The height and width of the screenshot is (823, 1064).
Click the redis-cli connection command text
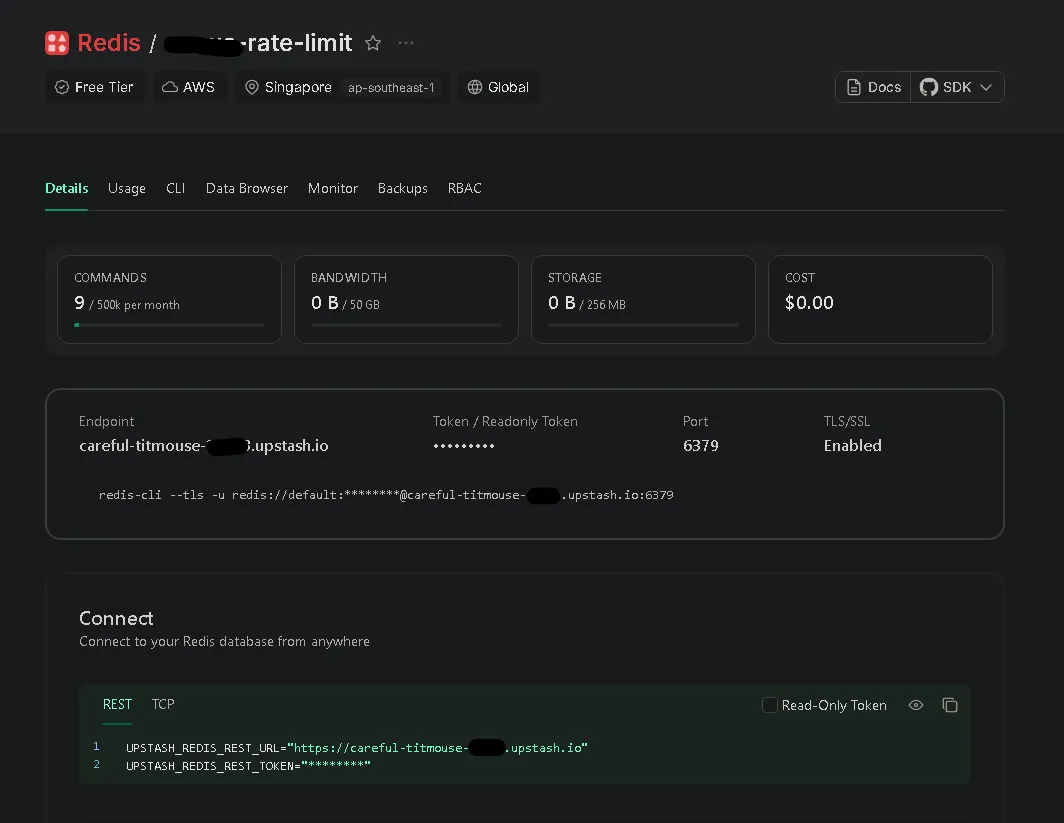click(386, 495)
